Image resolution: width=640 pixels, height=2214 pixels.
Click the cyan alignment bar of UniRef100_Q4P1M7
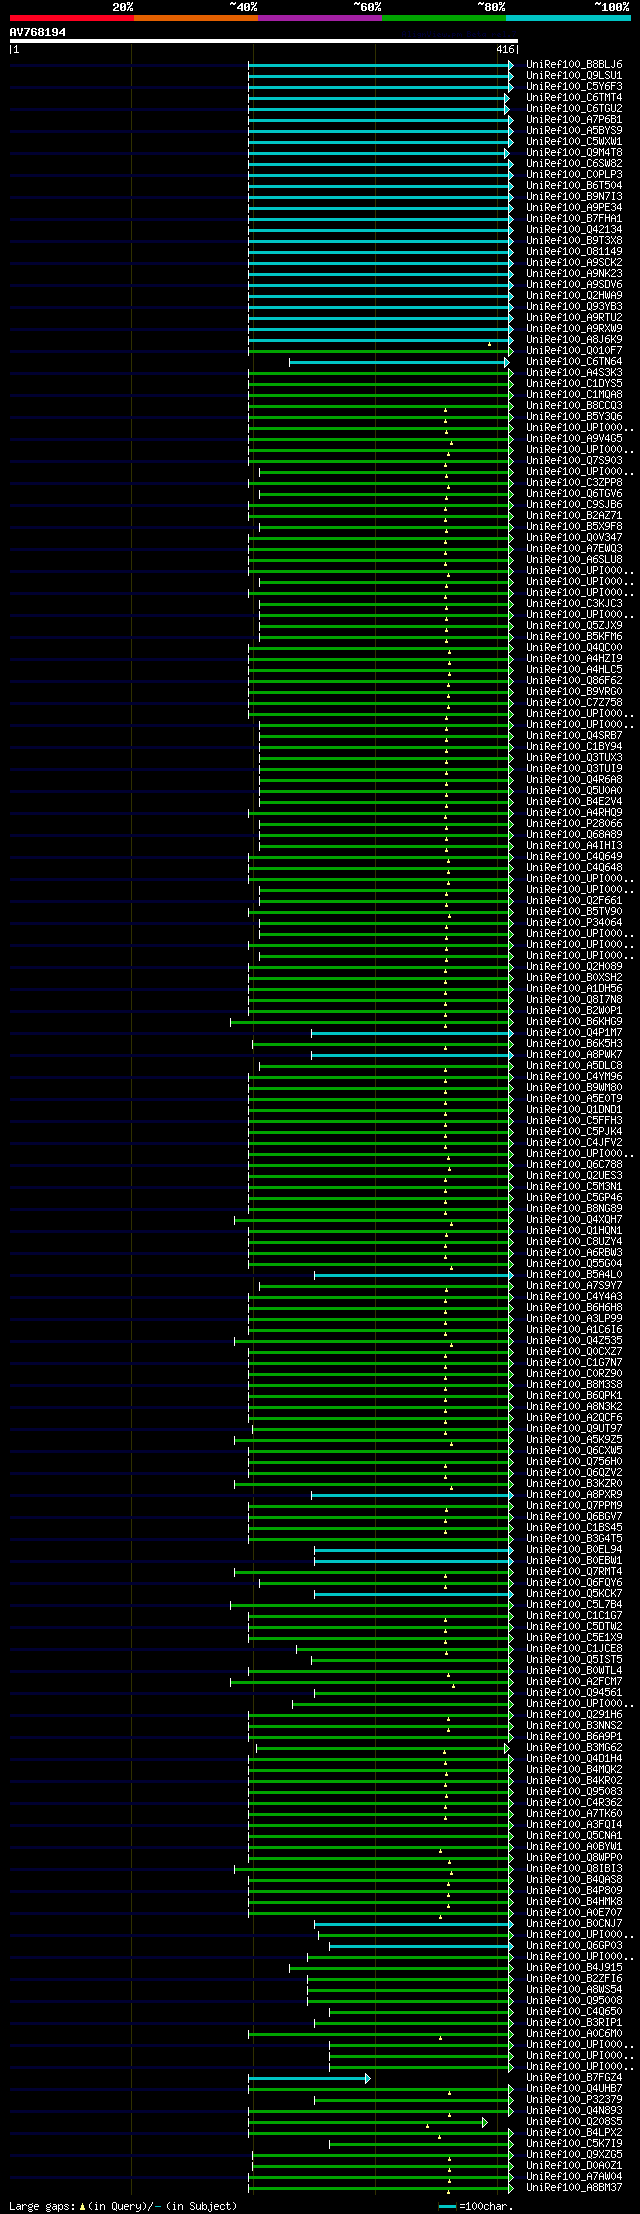(x=411, y=1032)
